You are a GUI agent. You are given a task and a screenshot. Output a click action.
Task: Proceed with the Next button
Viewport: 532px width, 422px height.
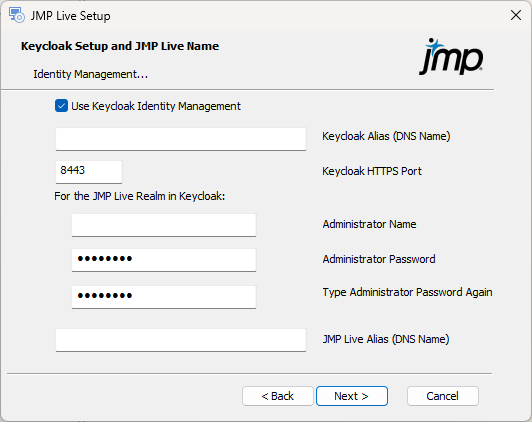point(352,396)
